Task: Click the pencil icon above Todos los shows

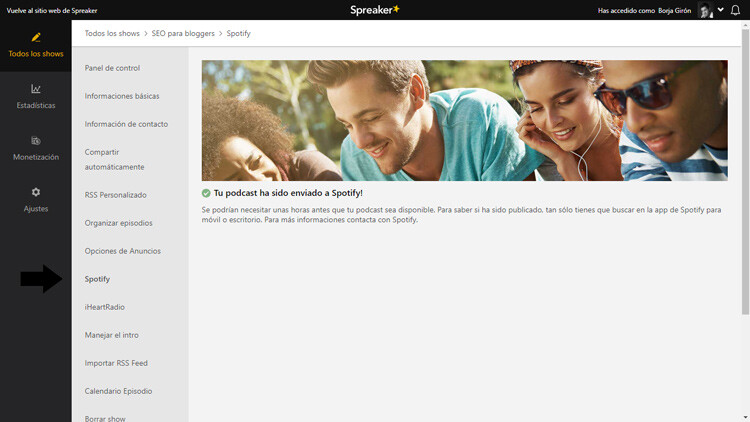Action: (x=36, y=37)
